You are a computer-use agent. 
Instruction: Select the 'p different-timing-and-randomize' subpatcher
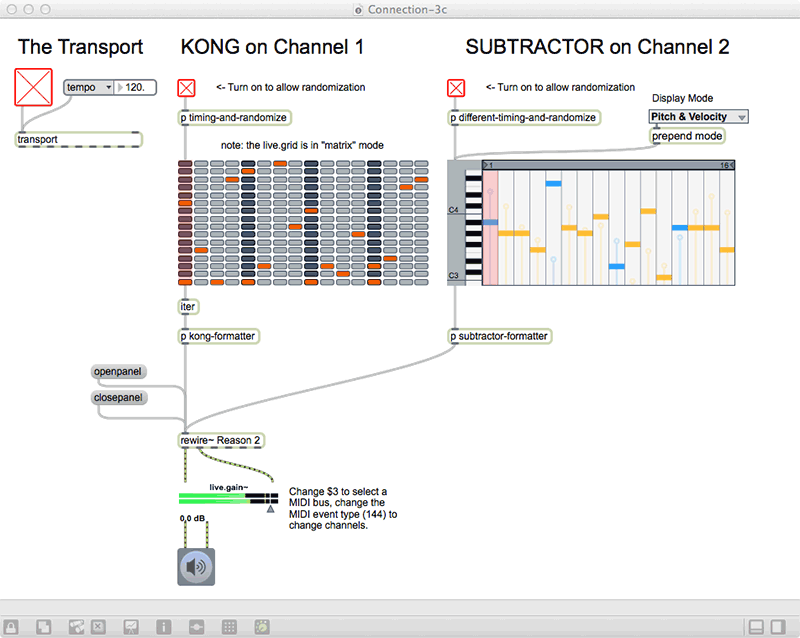pos(524,118)
